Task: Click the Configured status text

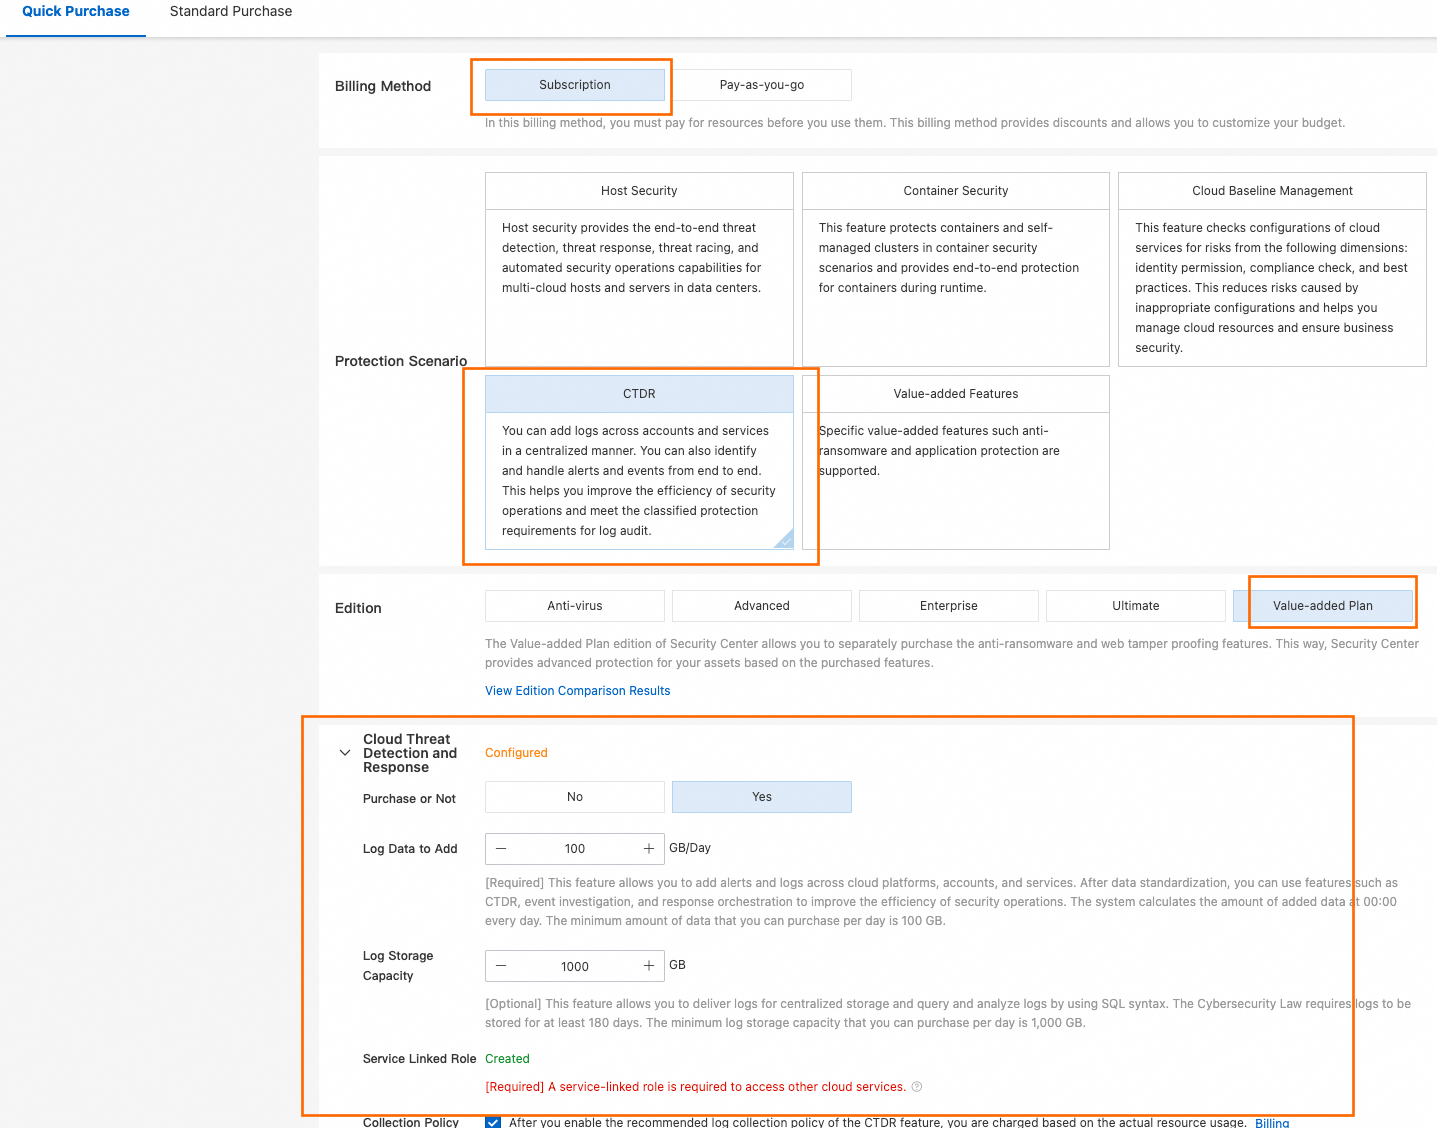Action: coord(516,753)
